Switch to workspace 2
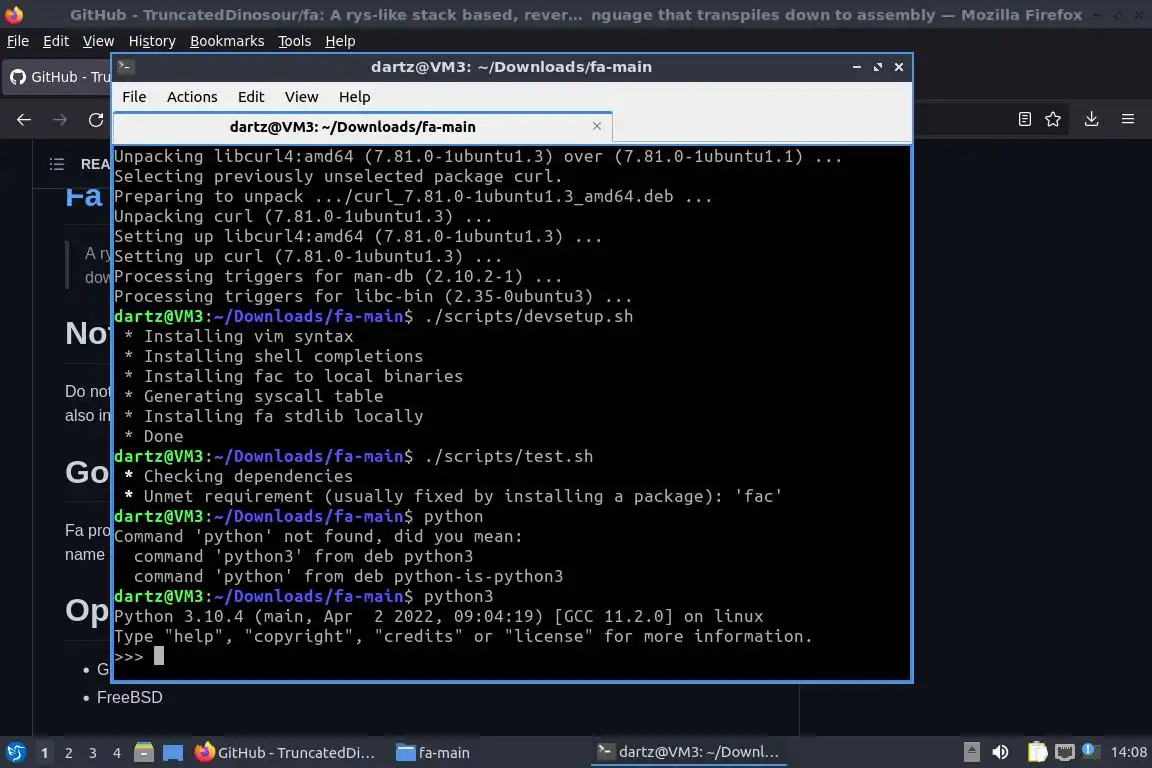Image resolution: width=1152 pixels, height=768 pixels. point(69,753)
